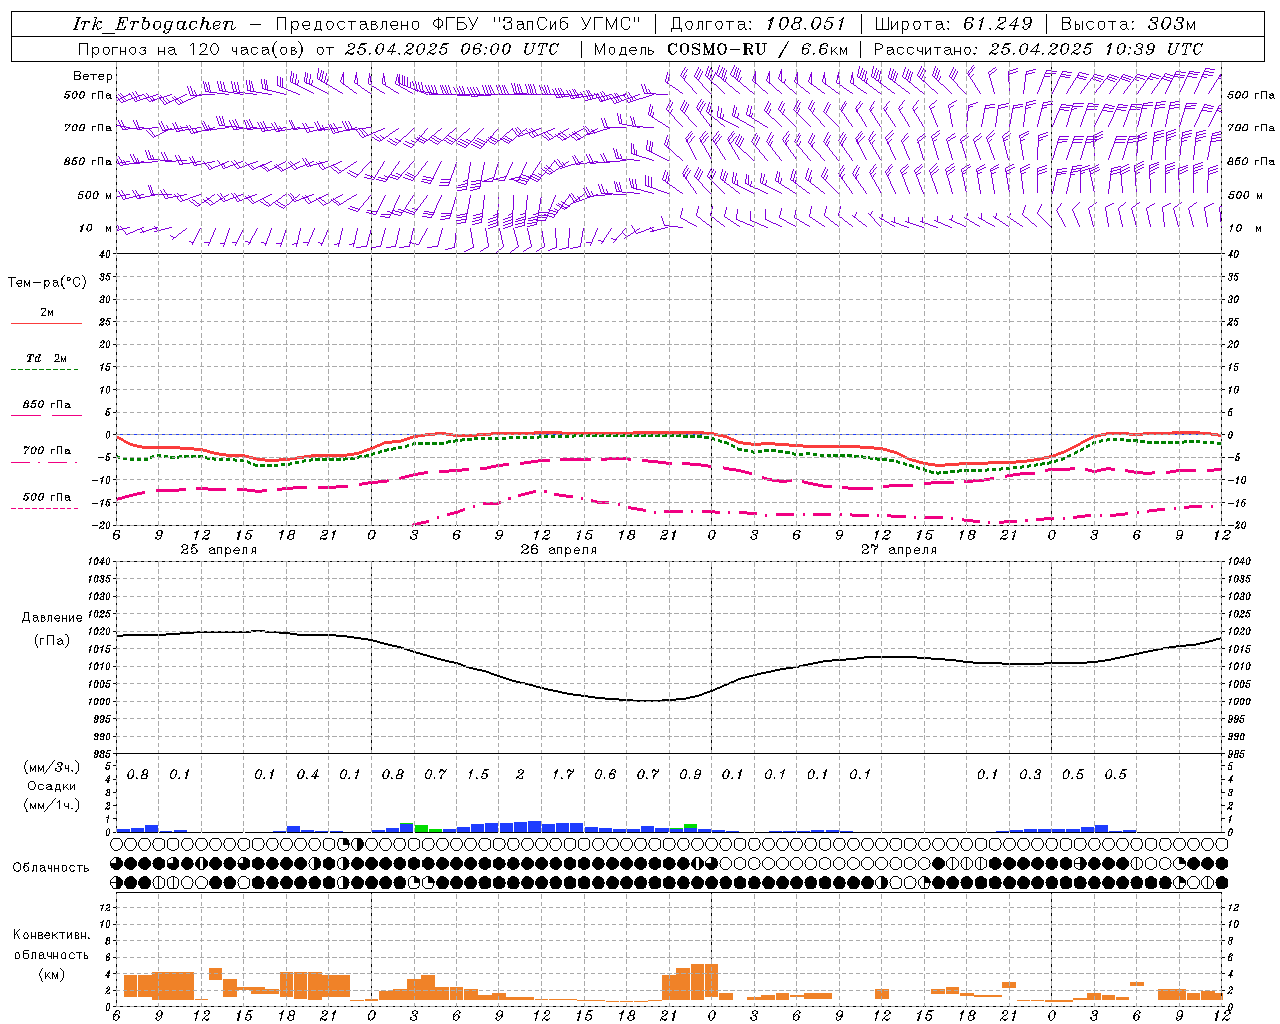Click the 25 апреля date label
1280x1024 pixels.
click(218, 550)
